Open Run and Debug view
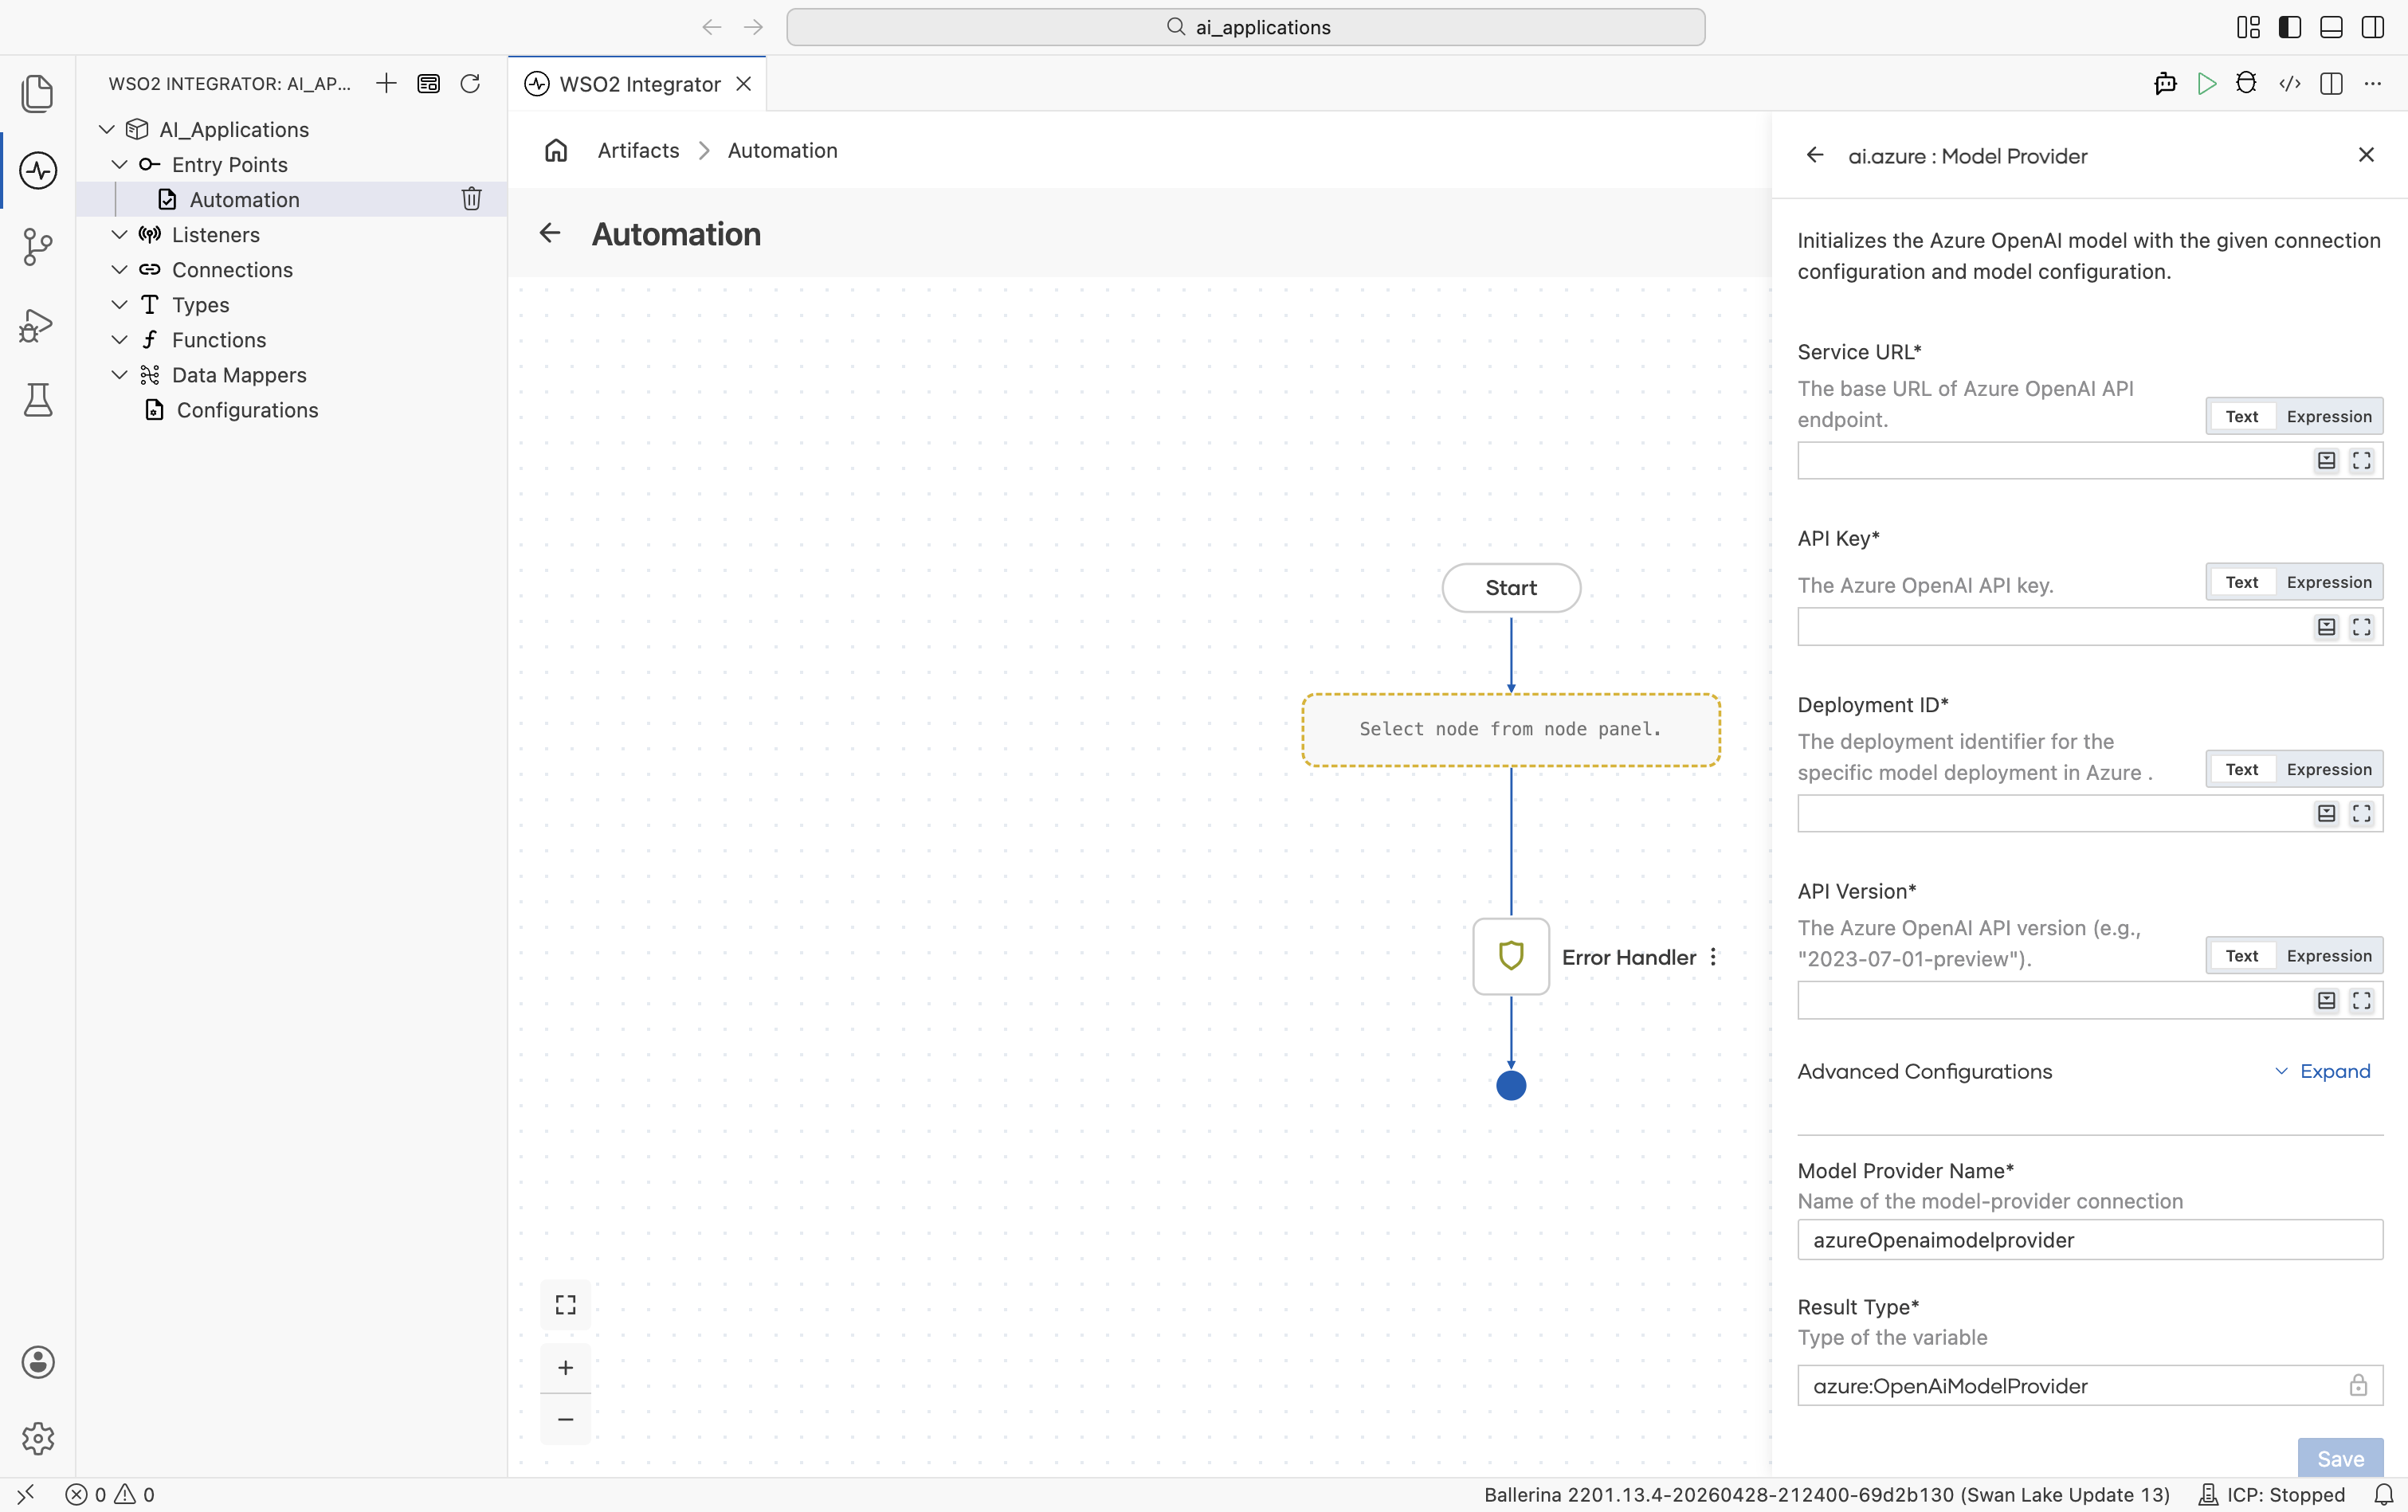The height and width of the screenshot is (1512, 2408). (38, 324)
